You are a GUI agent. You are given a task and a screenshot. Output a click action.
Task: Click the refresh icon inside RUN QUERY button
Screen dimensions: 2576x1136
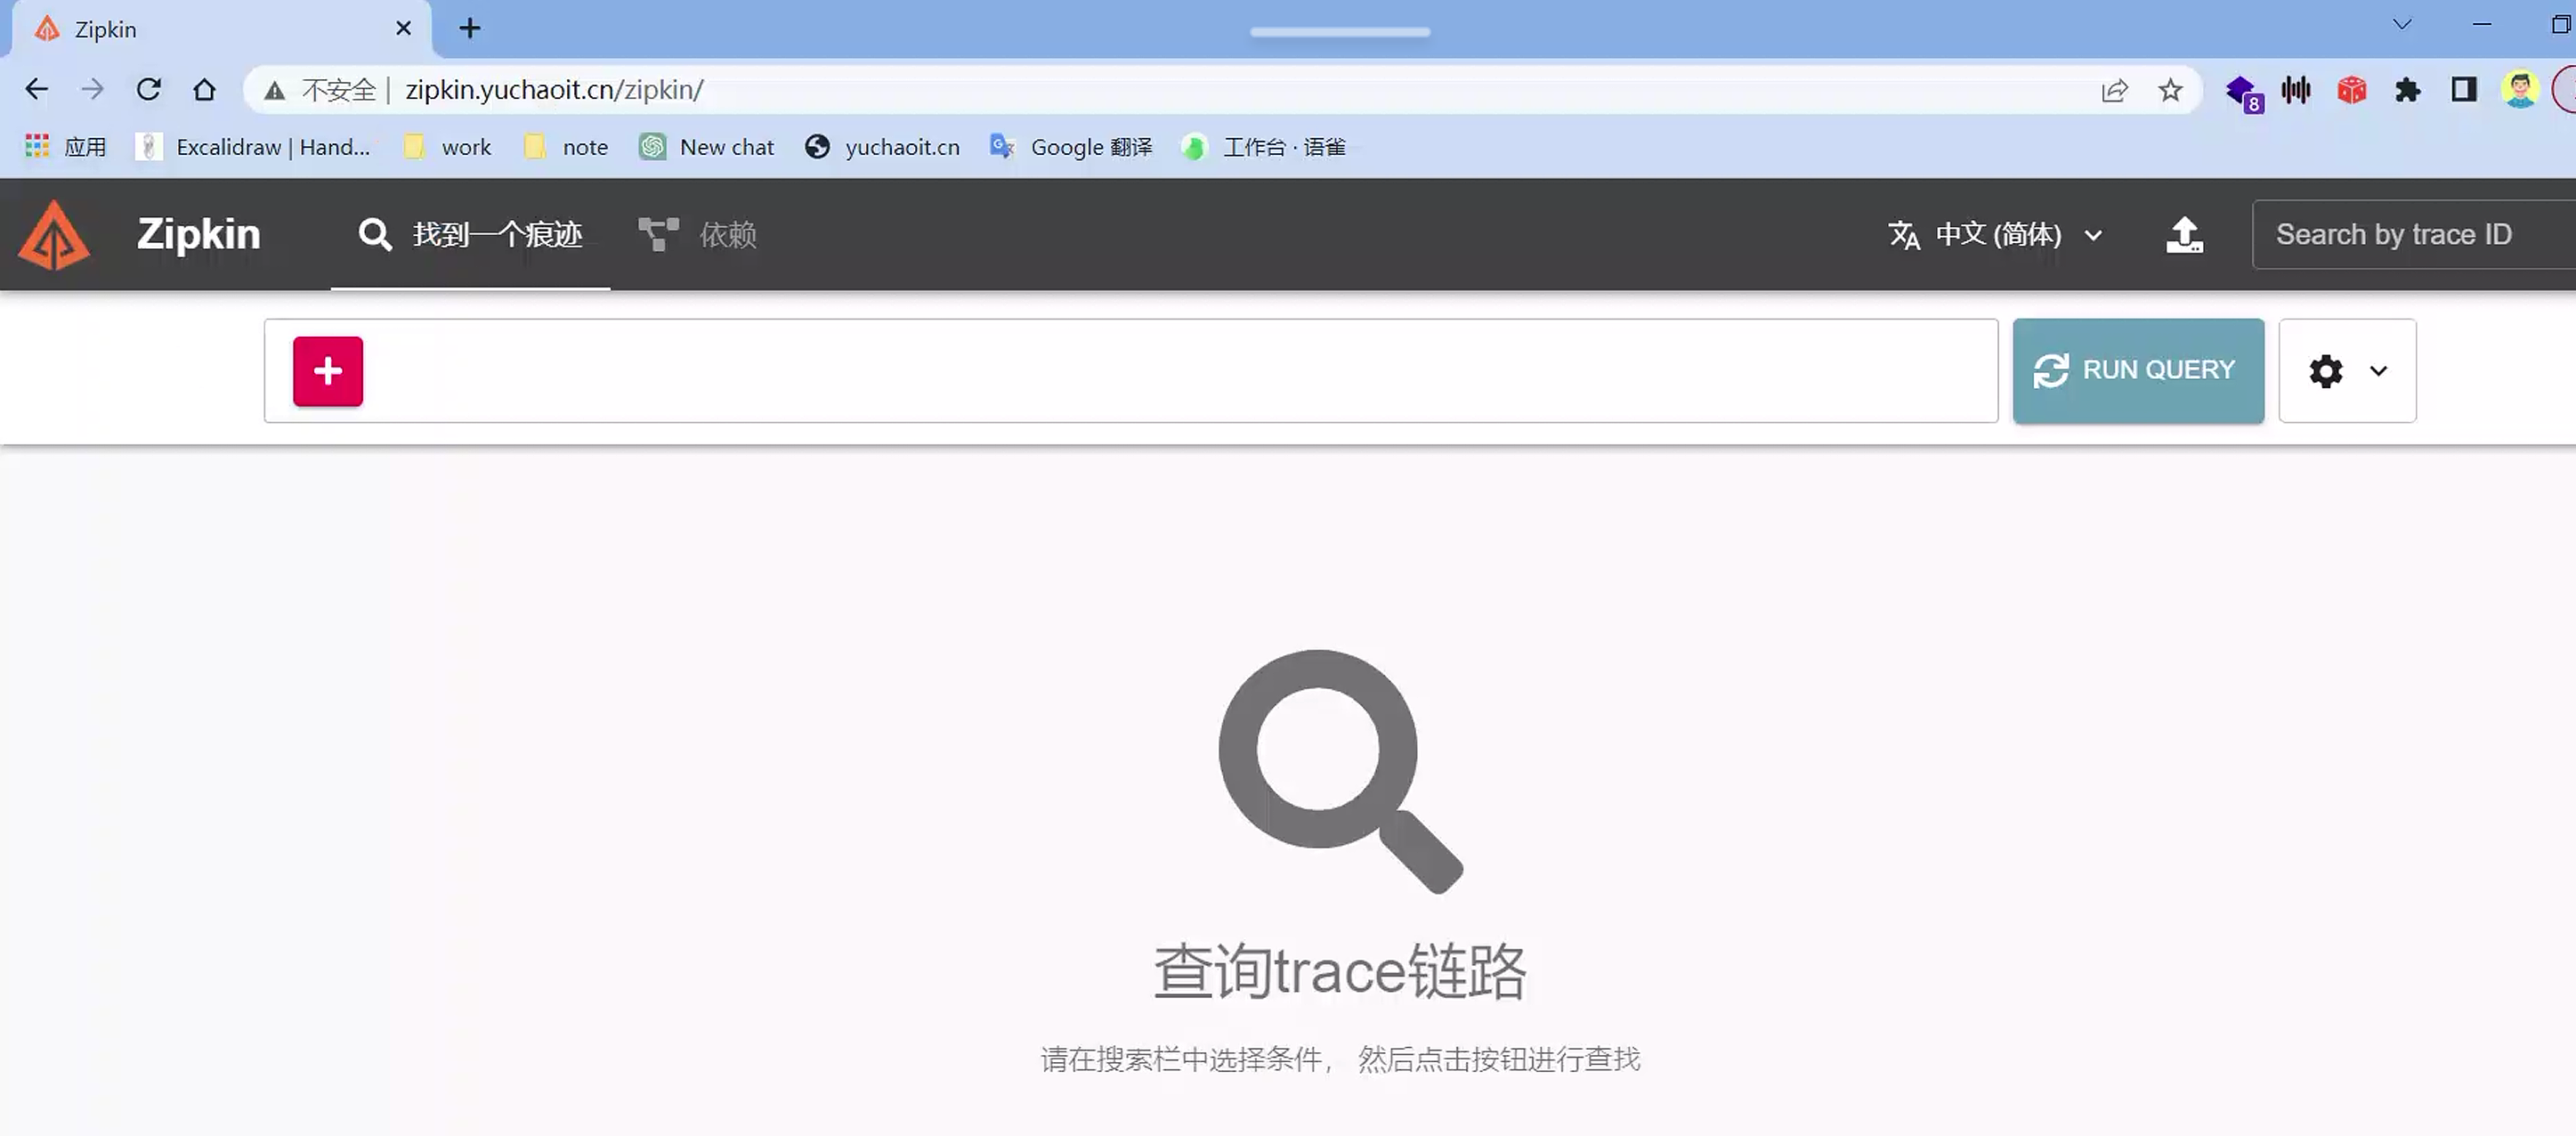click(2052, 370)
